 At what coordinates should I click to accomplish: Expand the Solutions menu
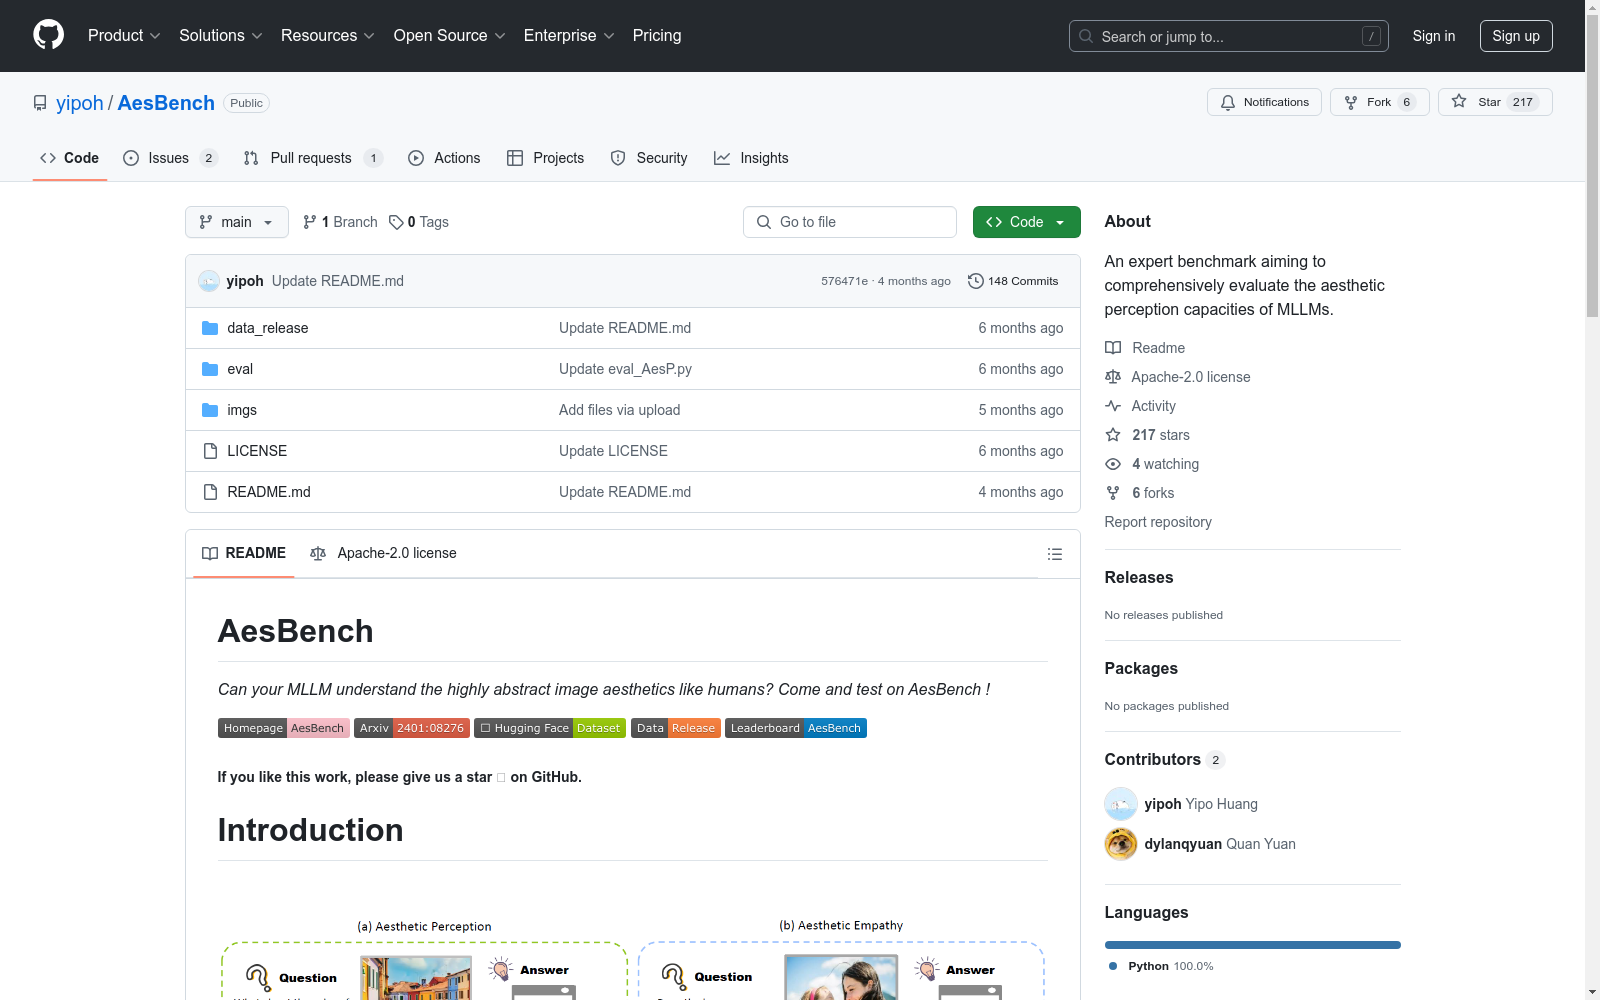point(221,36)
